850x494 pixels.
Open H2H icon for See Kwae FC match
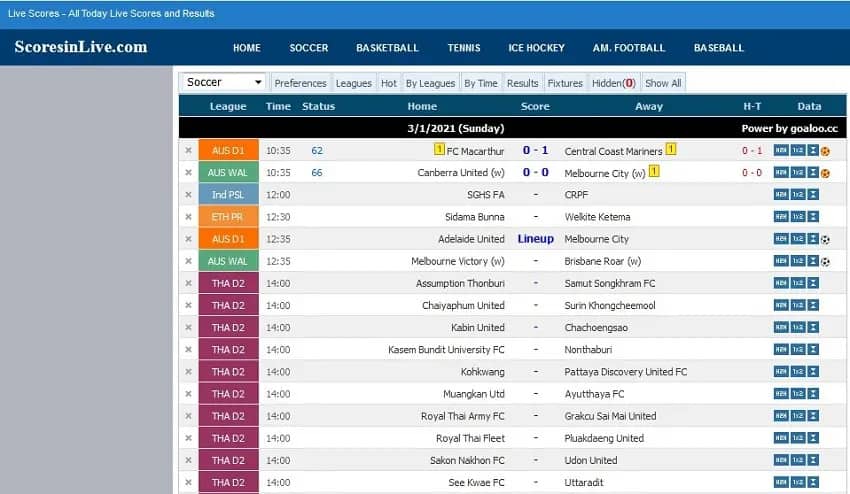781,483
